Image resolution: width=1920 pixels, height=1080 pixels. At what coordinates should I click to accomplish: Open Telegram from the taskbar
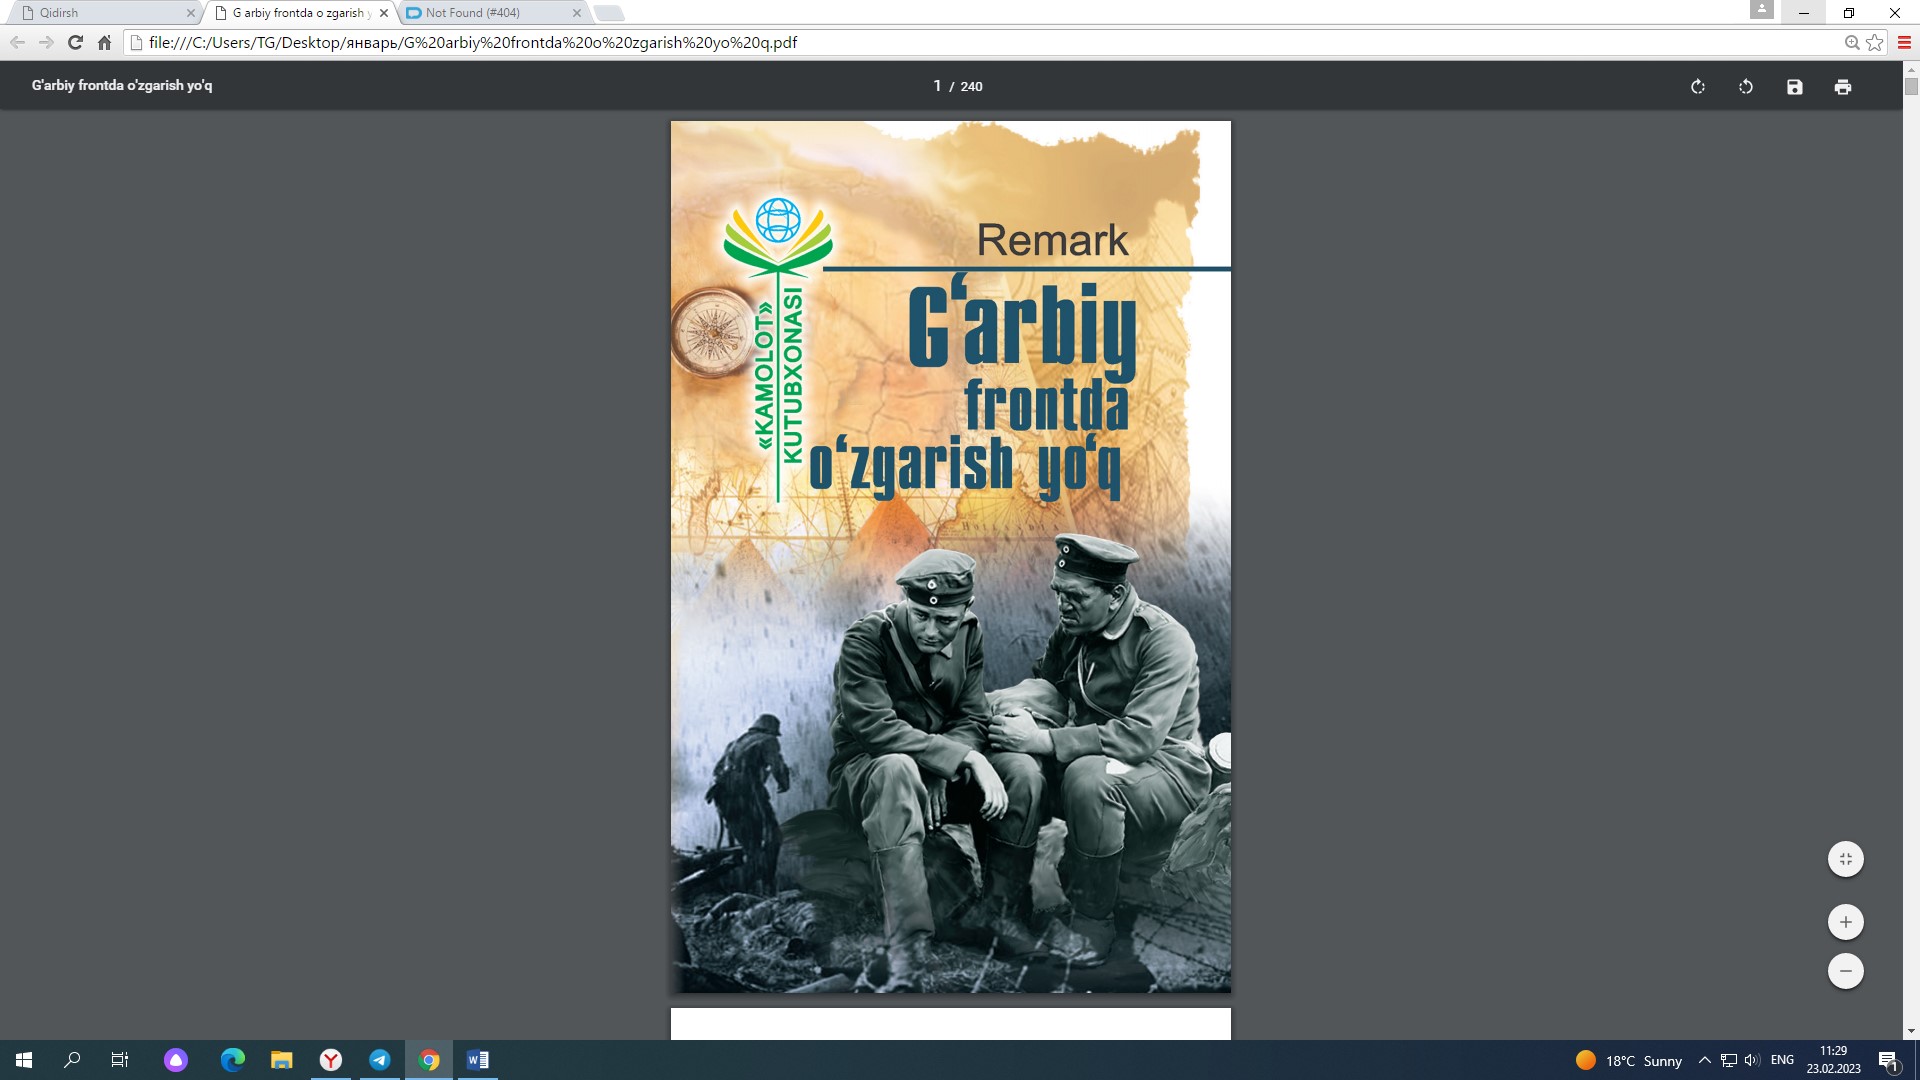(380, 1060)
